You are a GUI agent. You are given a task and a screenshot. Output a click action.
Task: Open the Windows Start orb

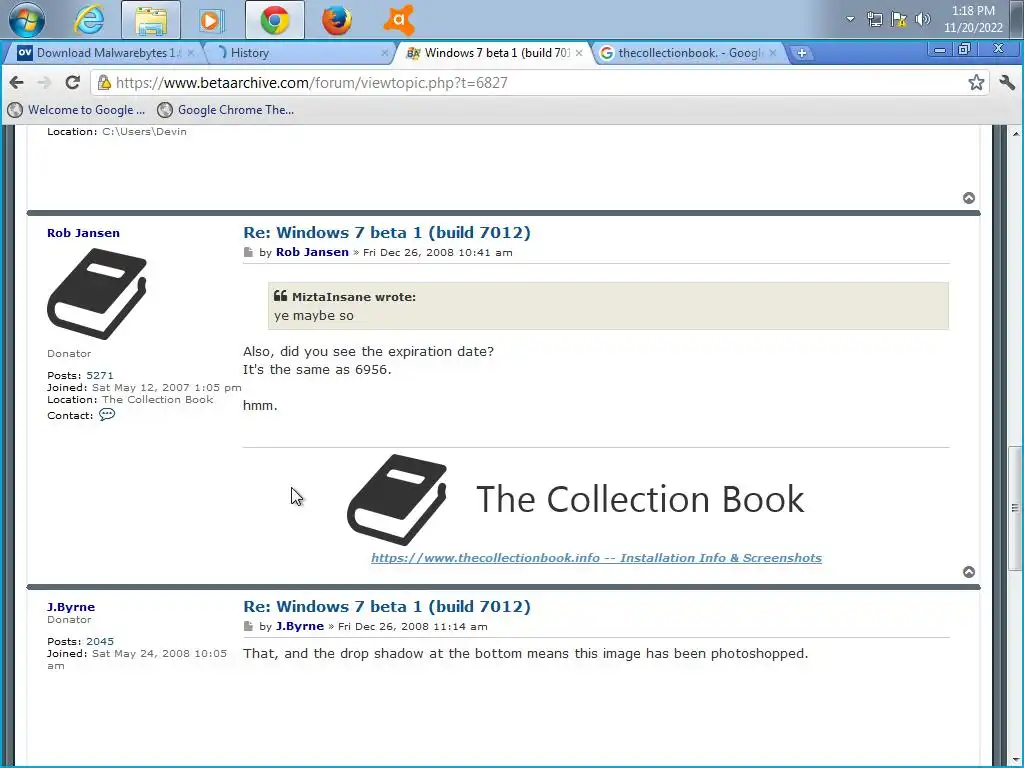pos(27,20)
